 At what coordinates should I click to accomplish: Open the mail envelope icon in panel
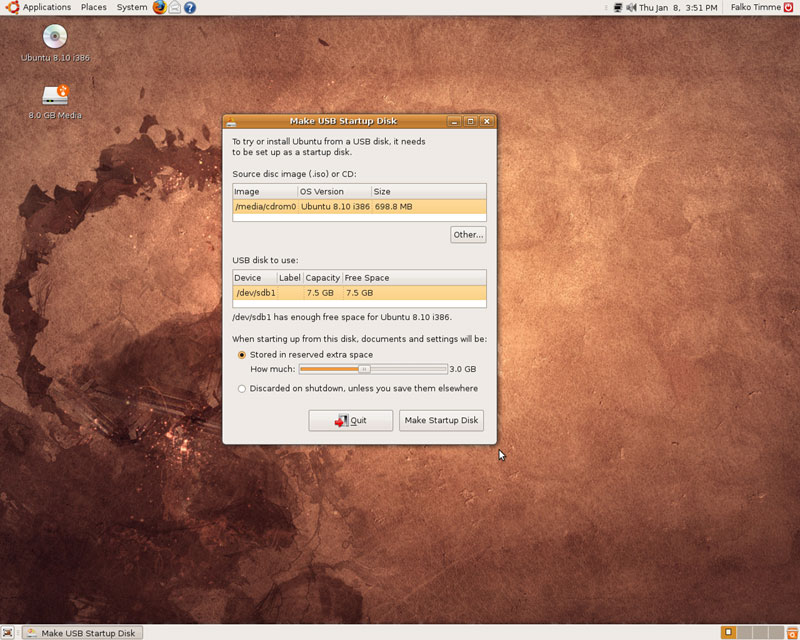[x=175, y=7]
